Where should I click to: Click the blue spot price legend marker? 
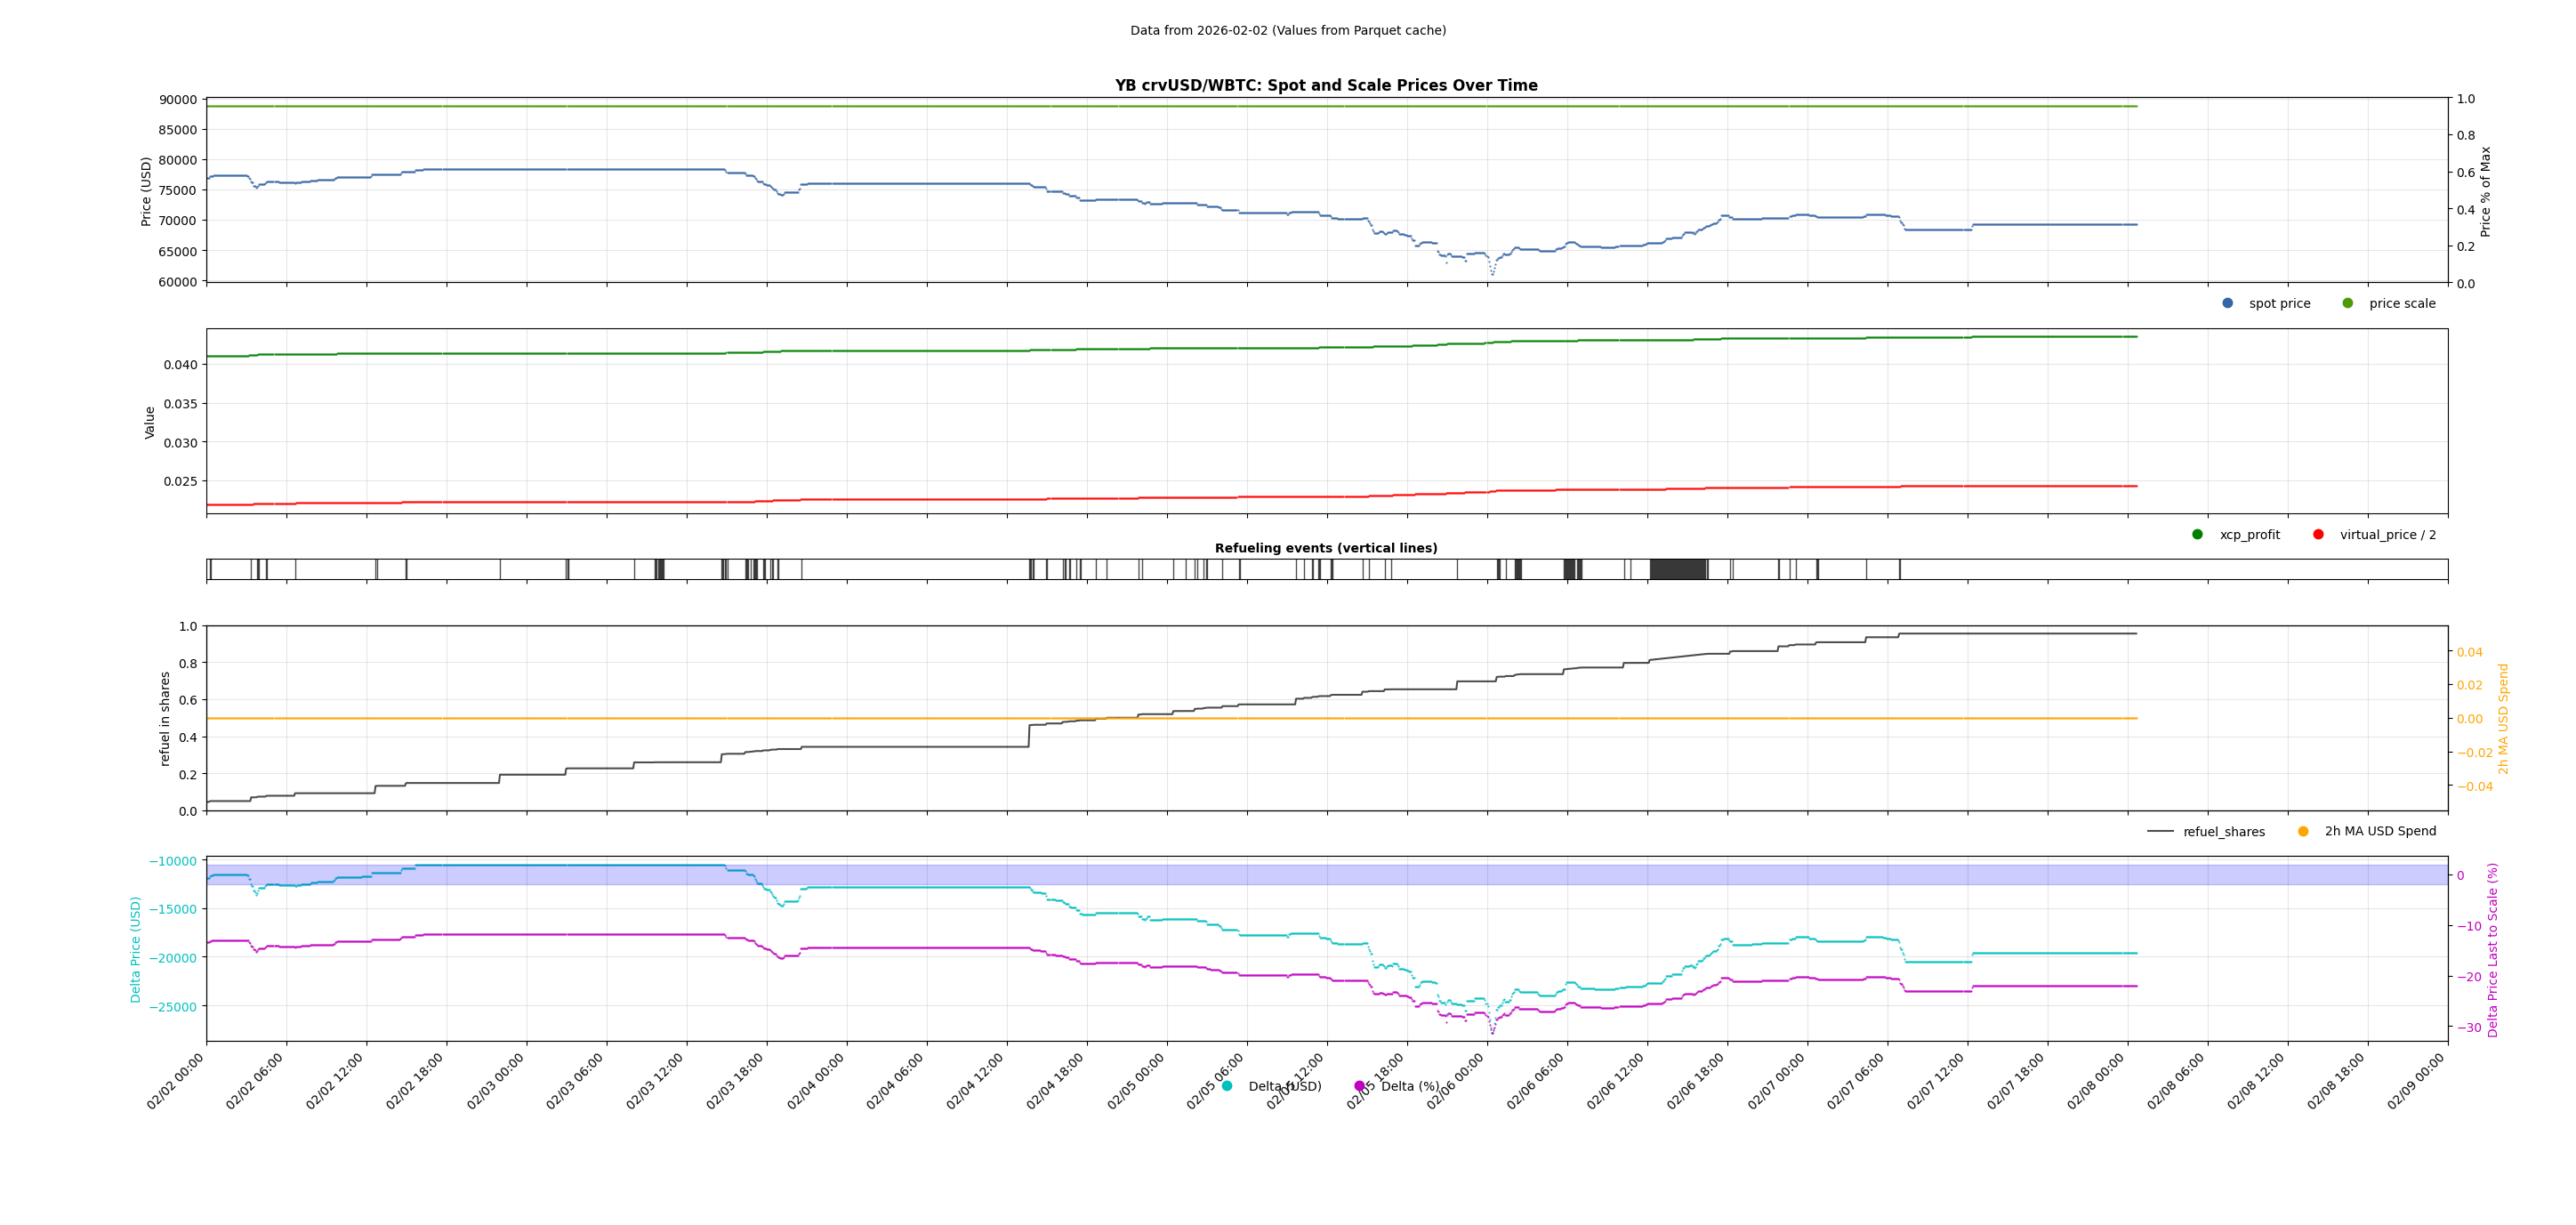[2227, 303]
